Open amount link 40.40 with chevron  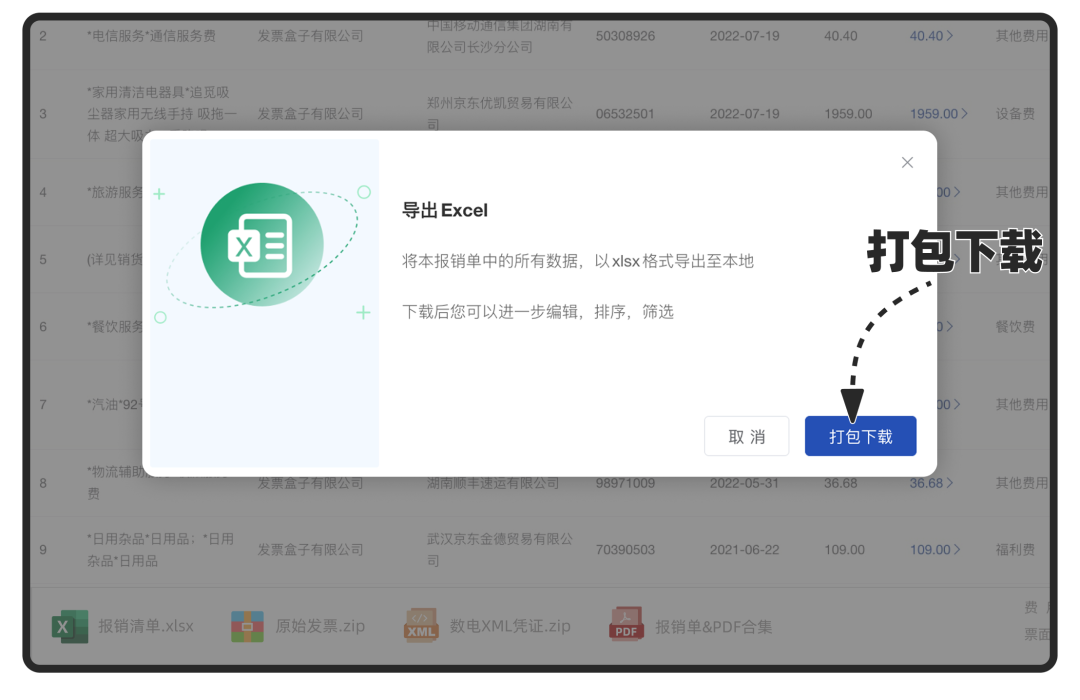tap(931, 36)
